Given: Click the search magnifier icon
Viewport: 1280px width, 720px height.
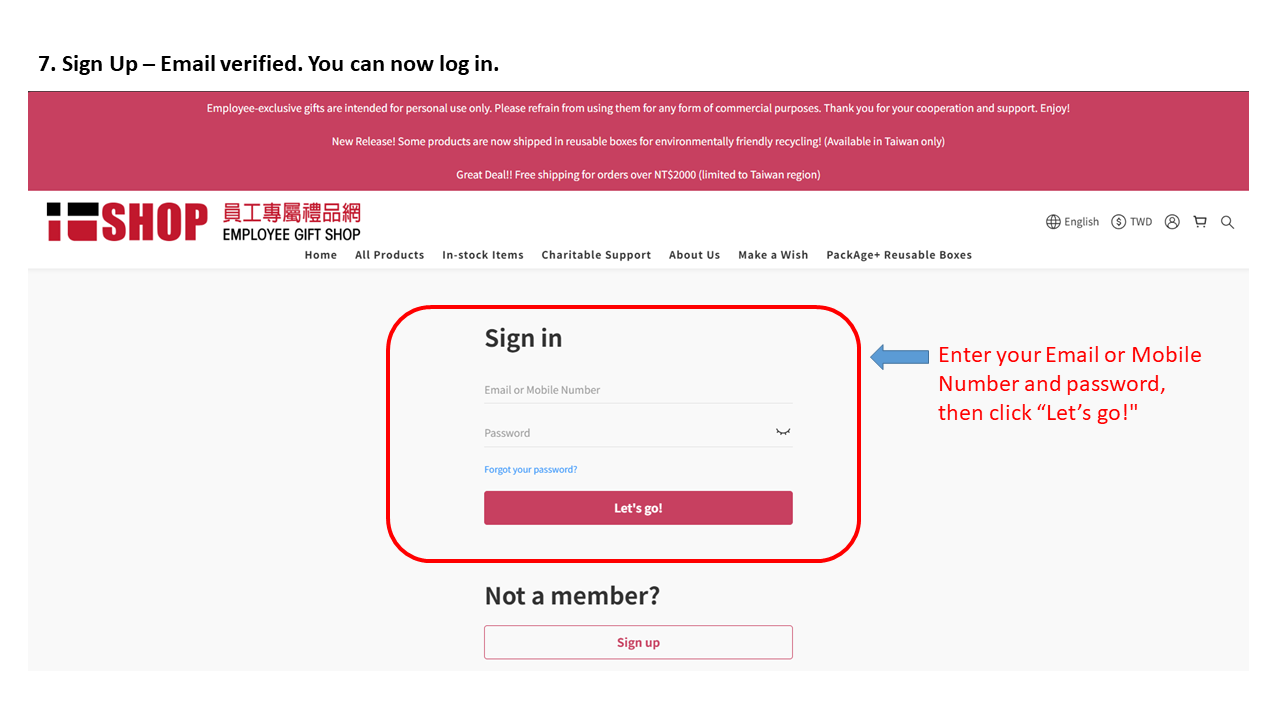Looking at the screenshot, I should click(1227, 222).
